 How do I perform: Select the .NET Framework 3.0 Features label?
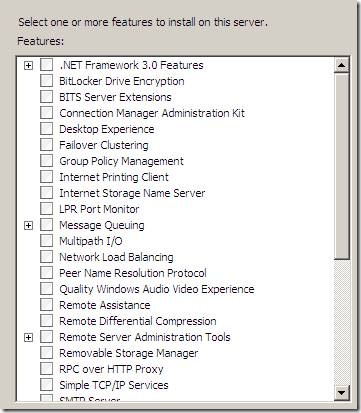point(131,65)
